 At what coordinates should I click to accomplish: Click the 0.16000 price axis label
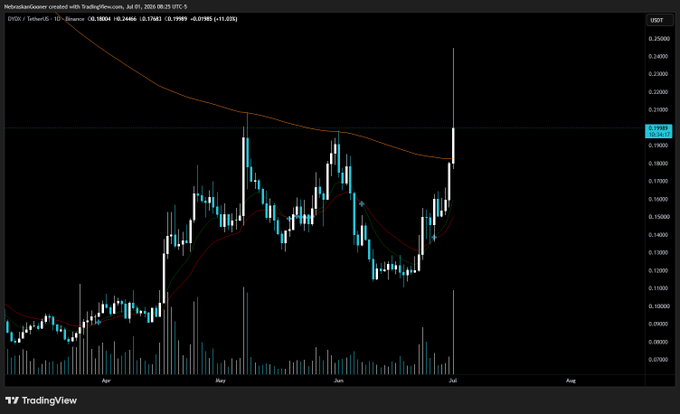coord(658,199)
